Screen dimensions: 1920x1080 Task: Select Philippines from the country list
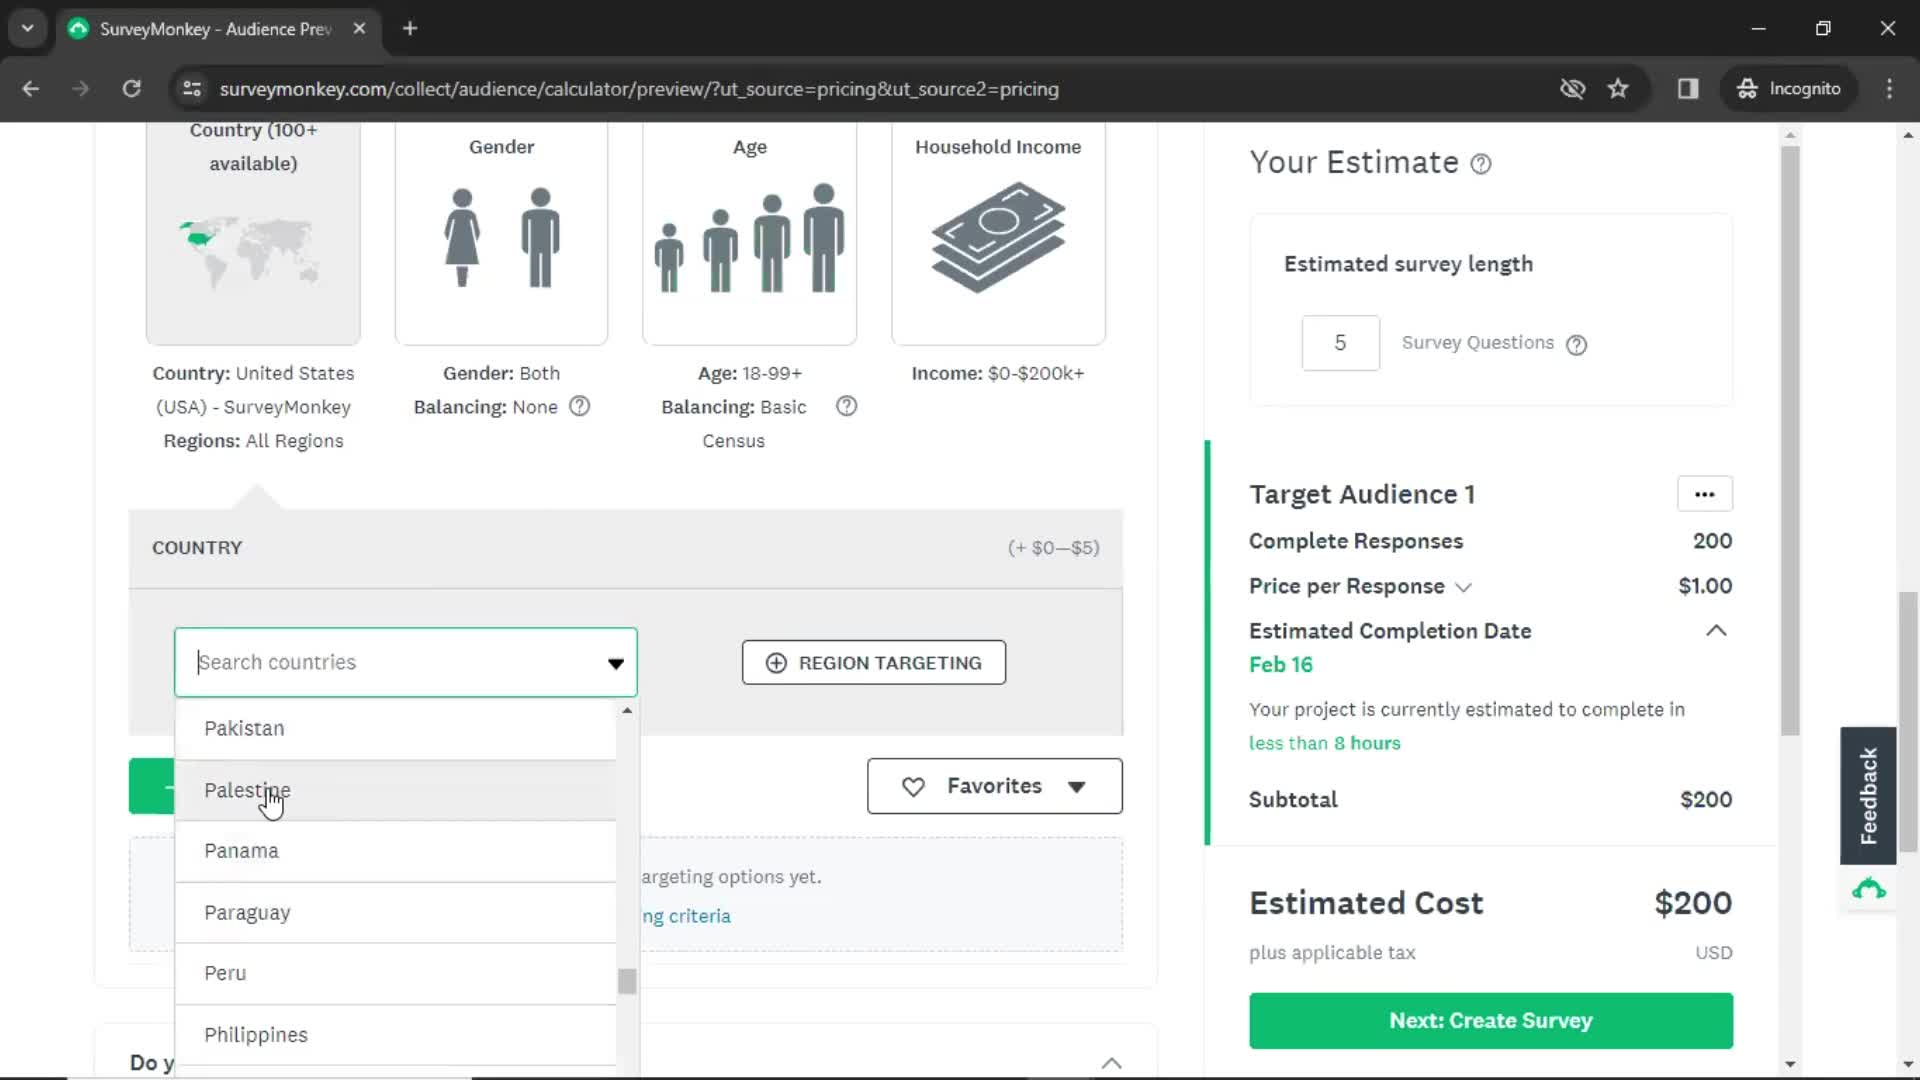[396, 1035]
